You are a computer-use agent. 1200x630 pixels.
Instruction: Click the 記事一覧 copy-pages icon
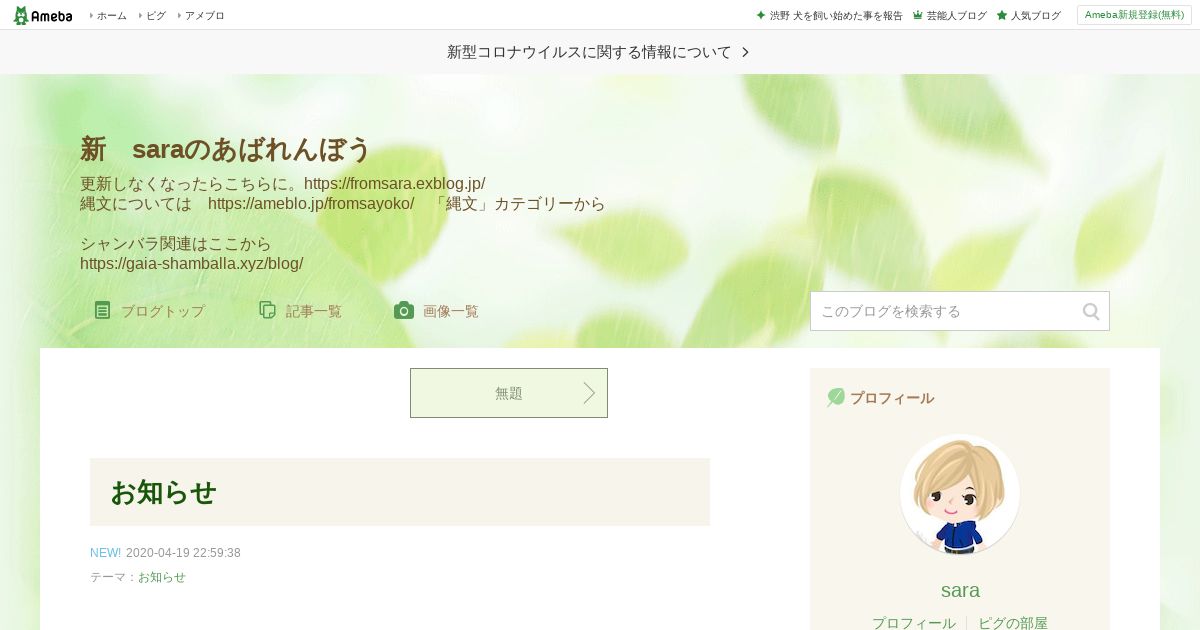tap(267, 310)
